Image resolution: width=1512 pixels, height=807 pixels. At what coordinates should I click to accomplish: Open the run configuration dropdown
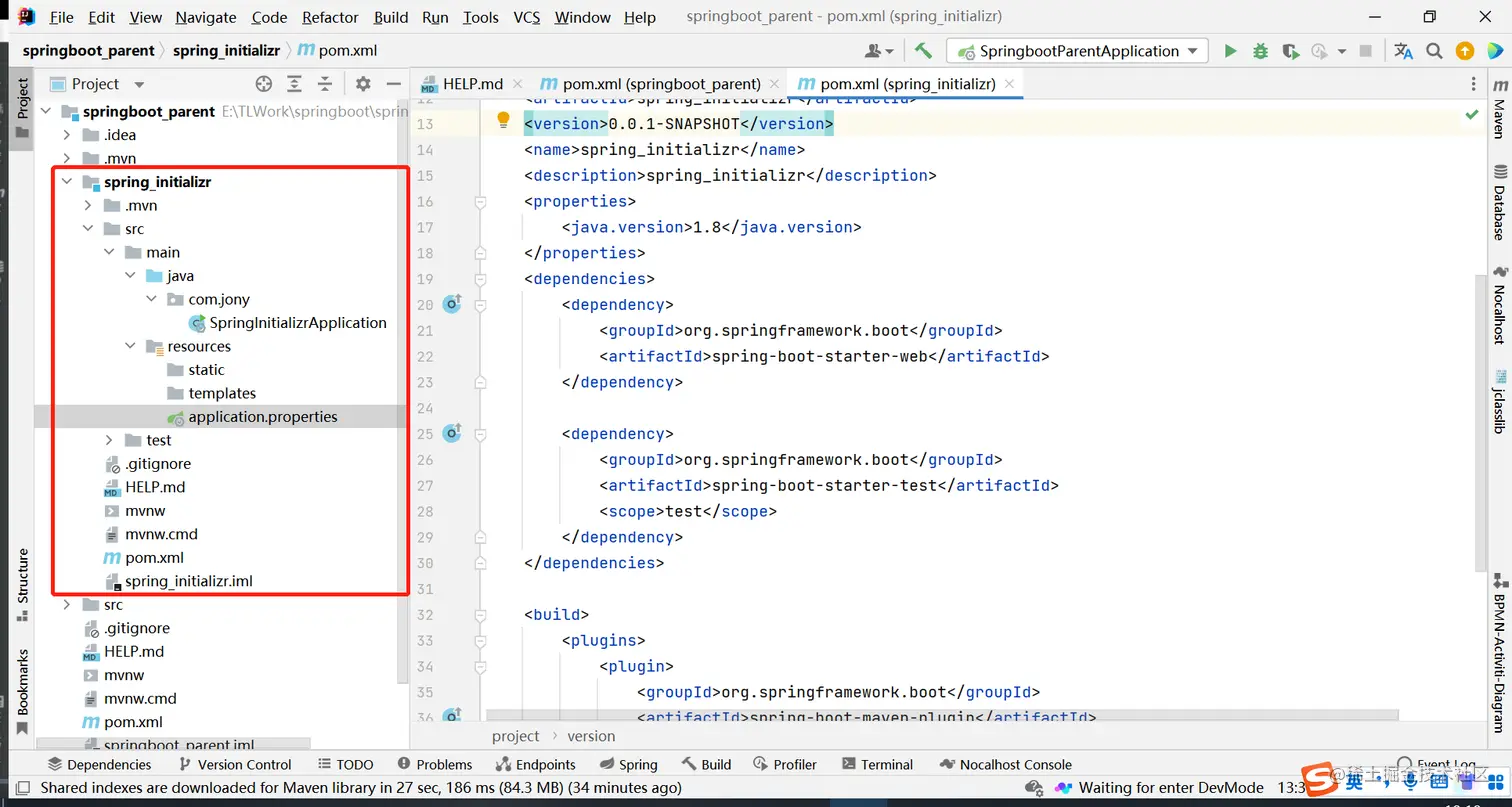[x=1078, y=51]
